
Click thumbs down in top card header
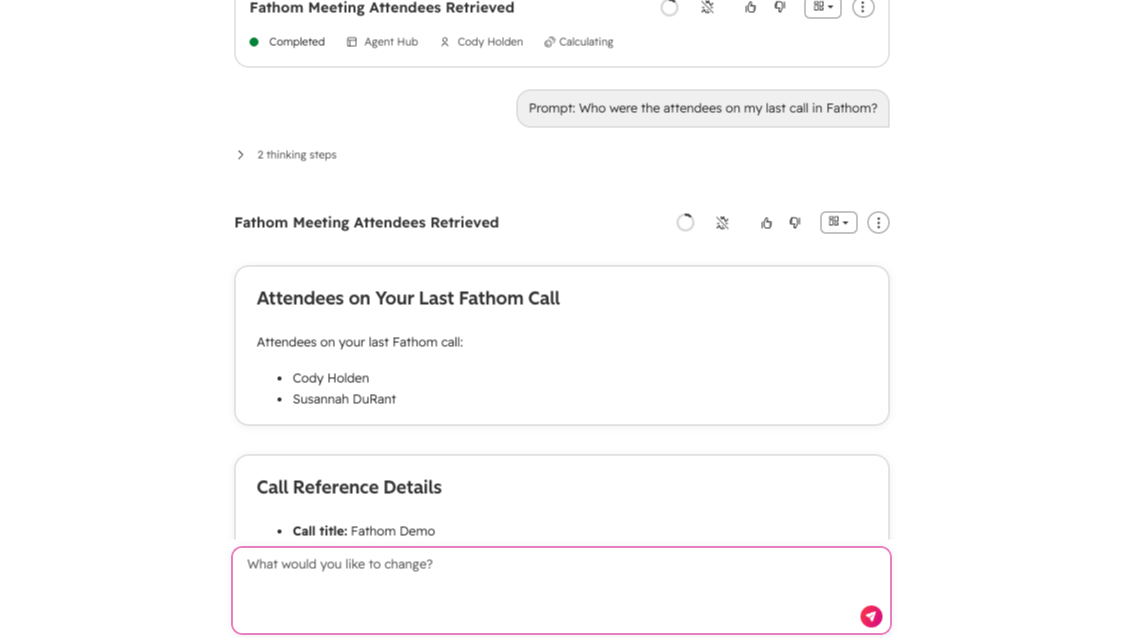[780, 7]
